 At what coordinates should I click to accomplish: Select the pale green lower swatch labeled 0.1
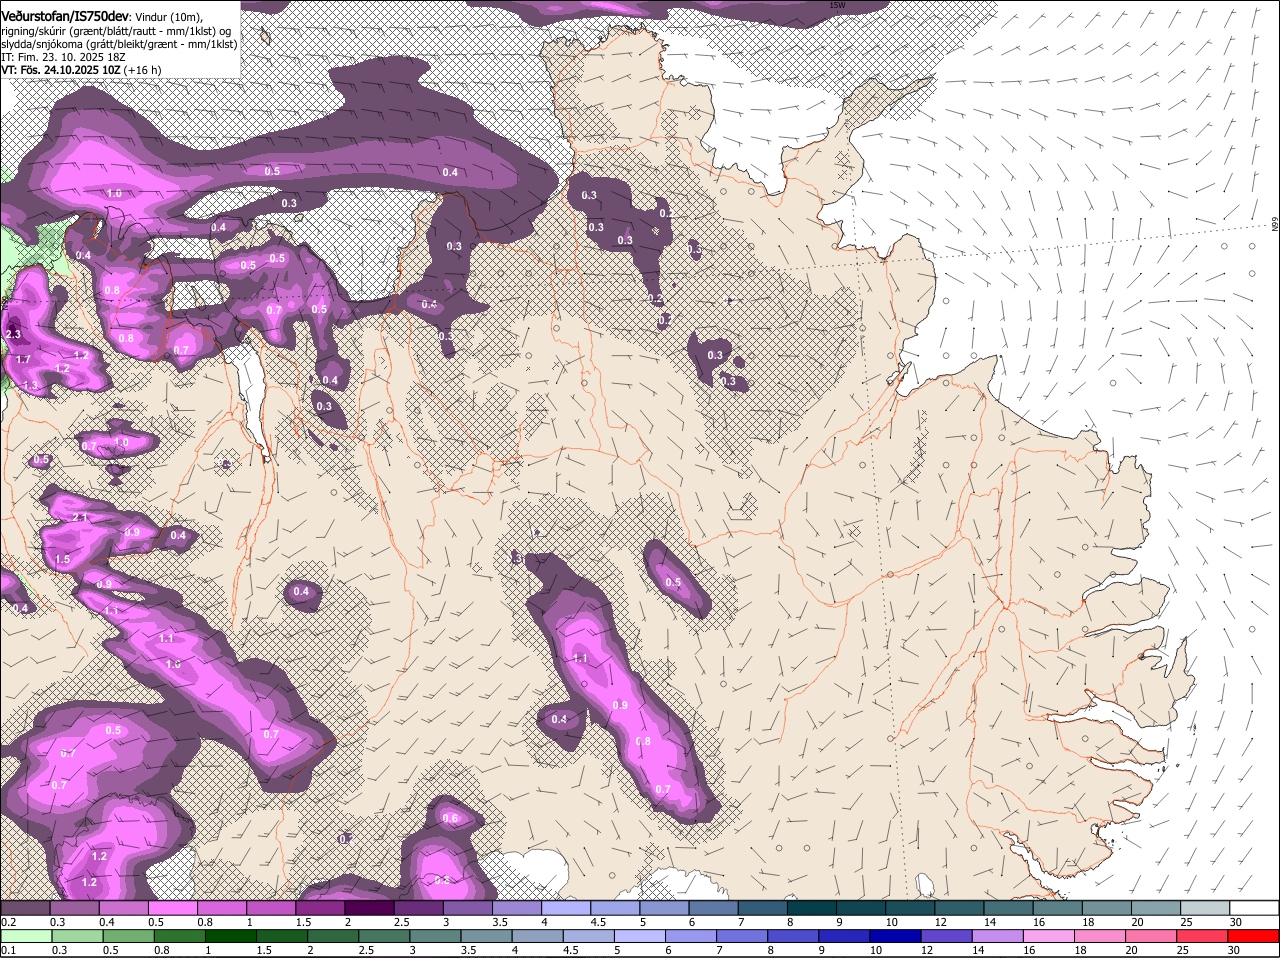(26, 937)
